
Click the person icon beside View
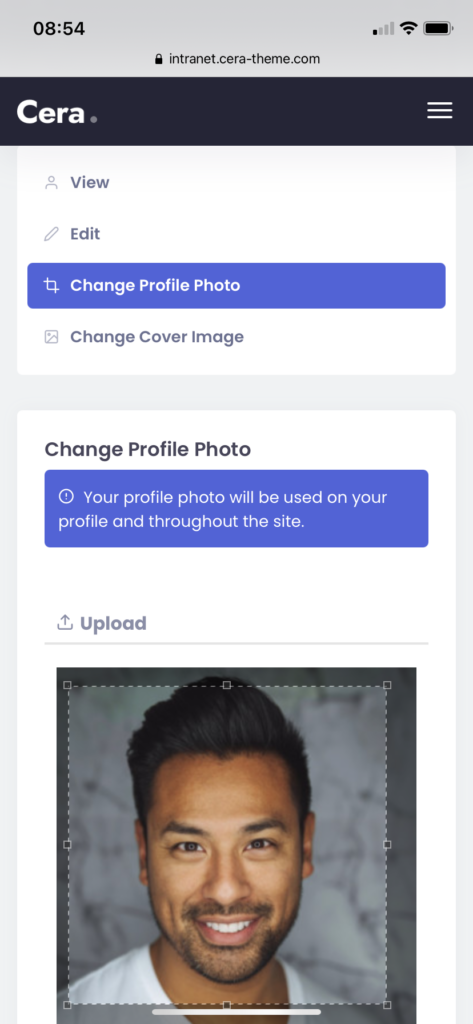pos(51,183)
